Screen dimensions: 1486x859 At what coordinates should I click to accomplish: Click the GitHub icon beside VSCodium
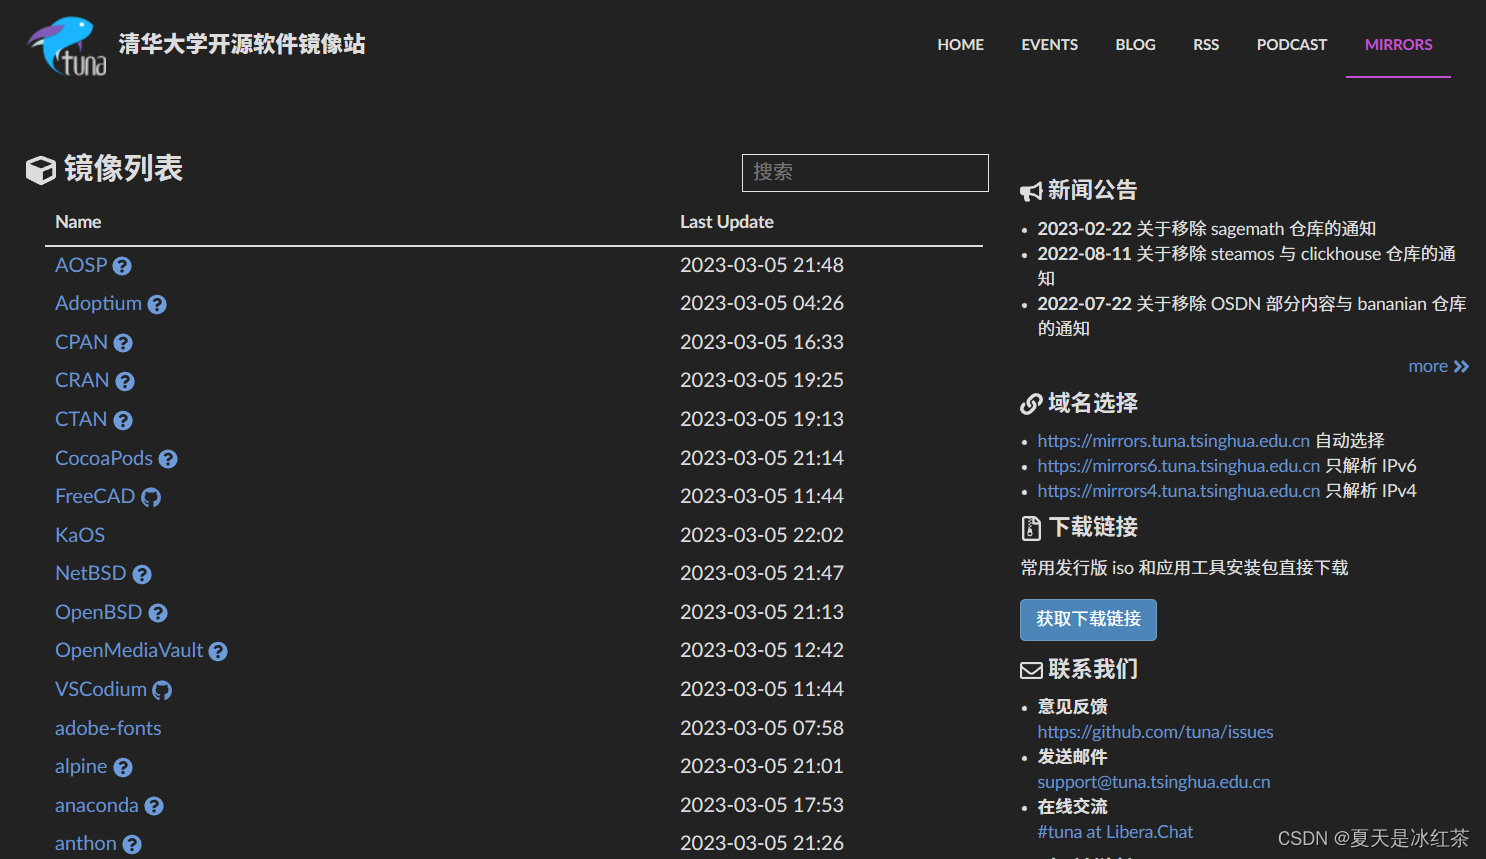click(162, 690)
